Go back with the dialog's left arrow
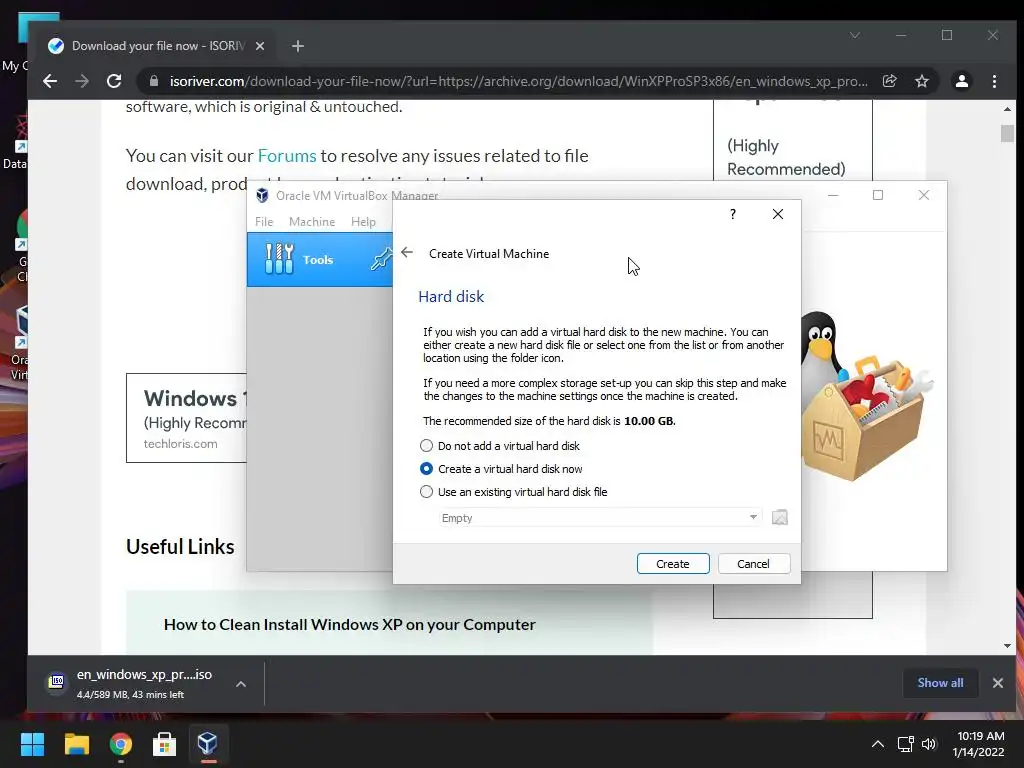1024x768 pixels. (407, 253)
